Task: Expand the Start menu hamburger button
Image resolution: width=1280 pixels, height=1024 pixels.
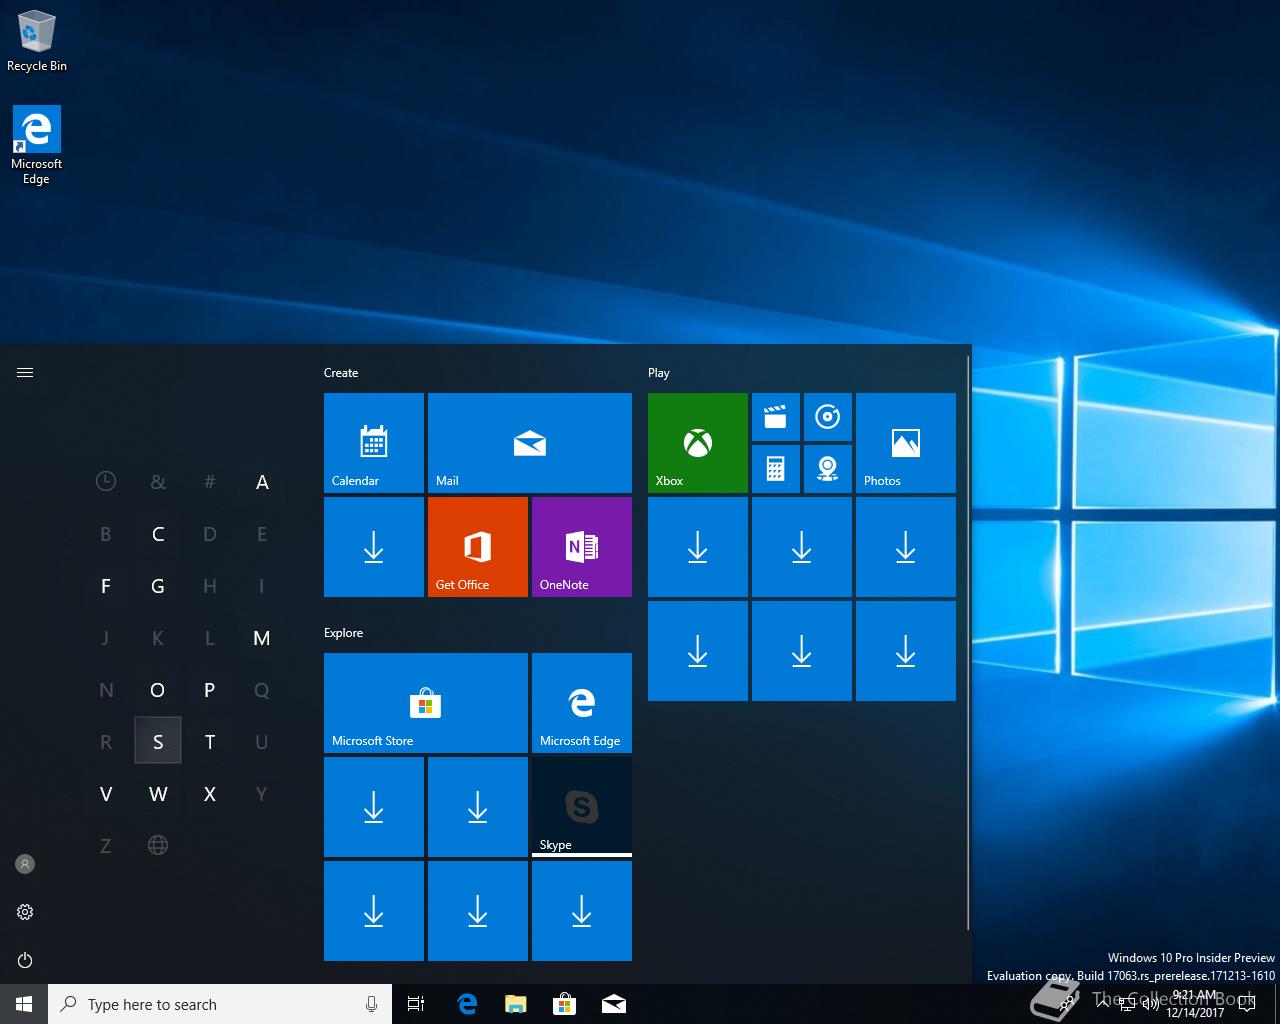Action: coord(25,372)
